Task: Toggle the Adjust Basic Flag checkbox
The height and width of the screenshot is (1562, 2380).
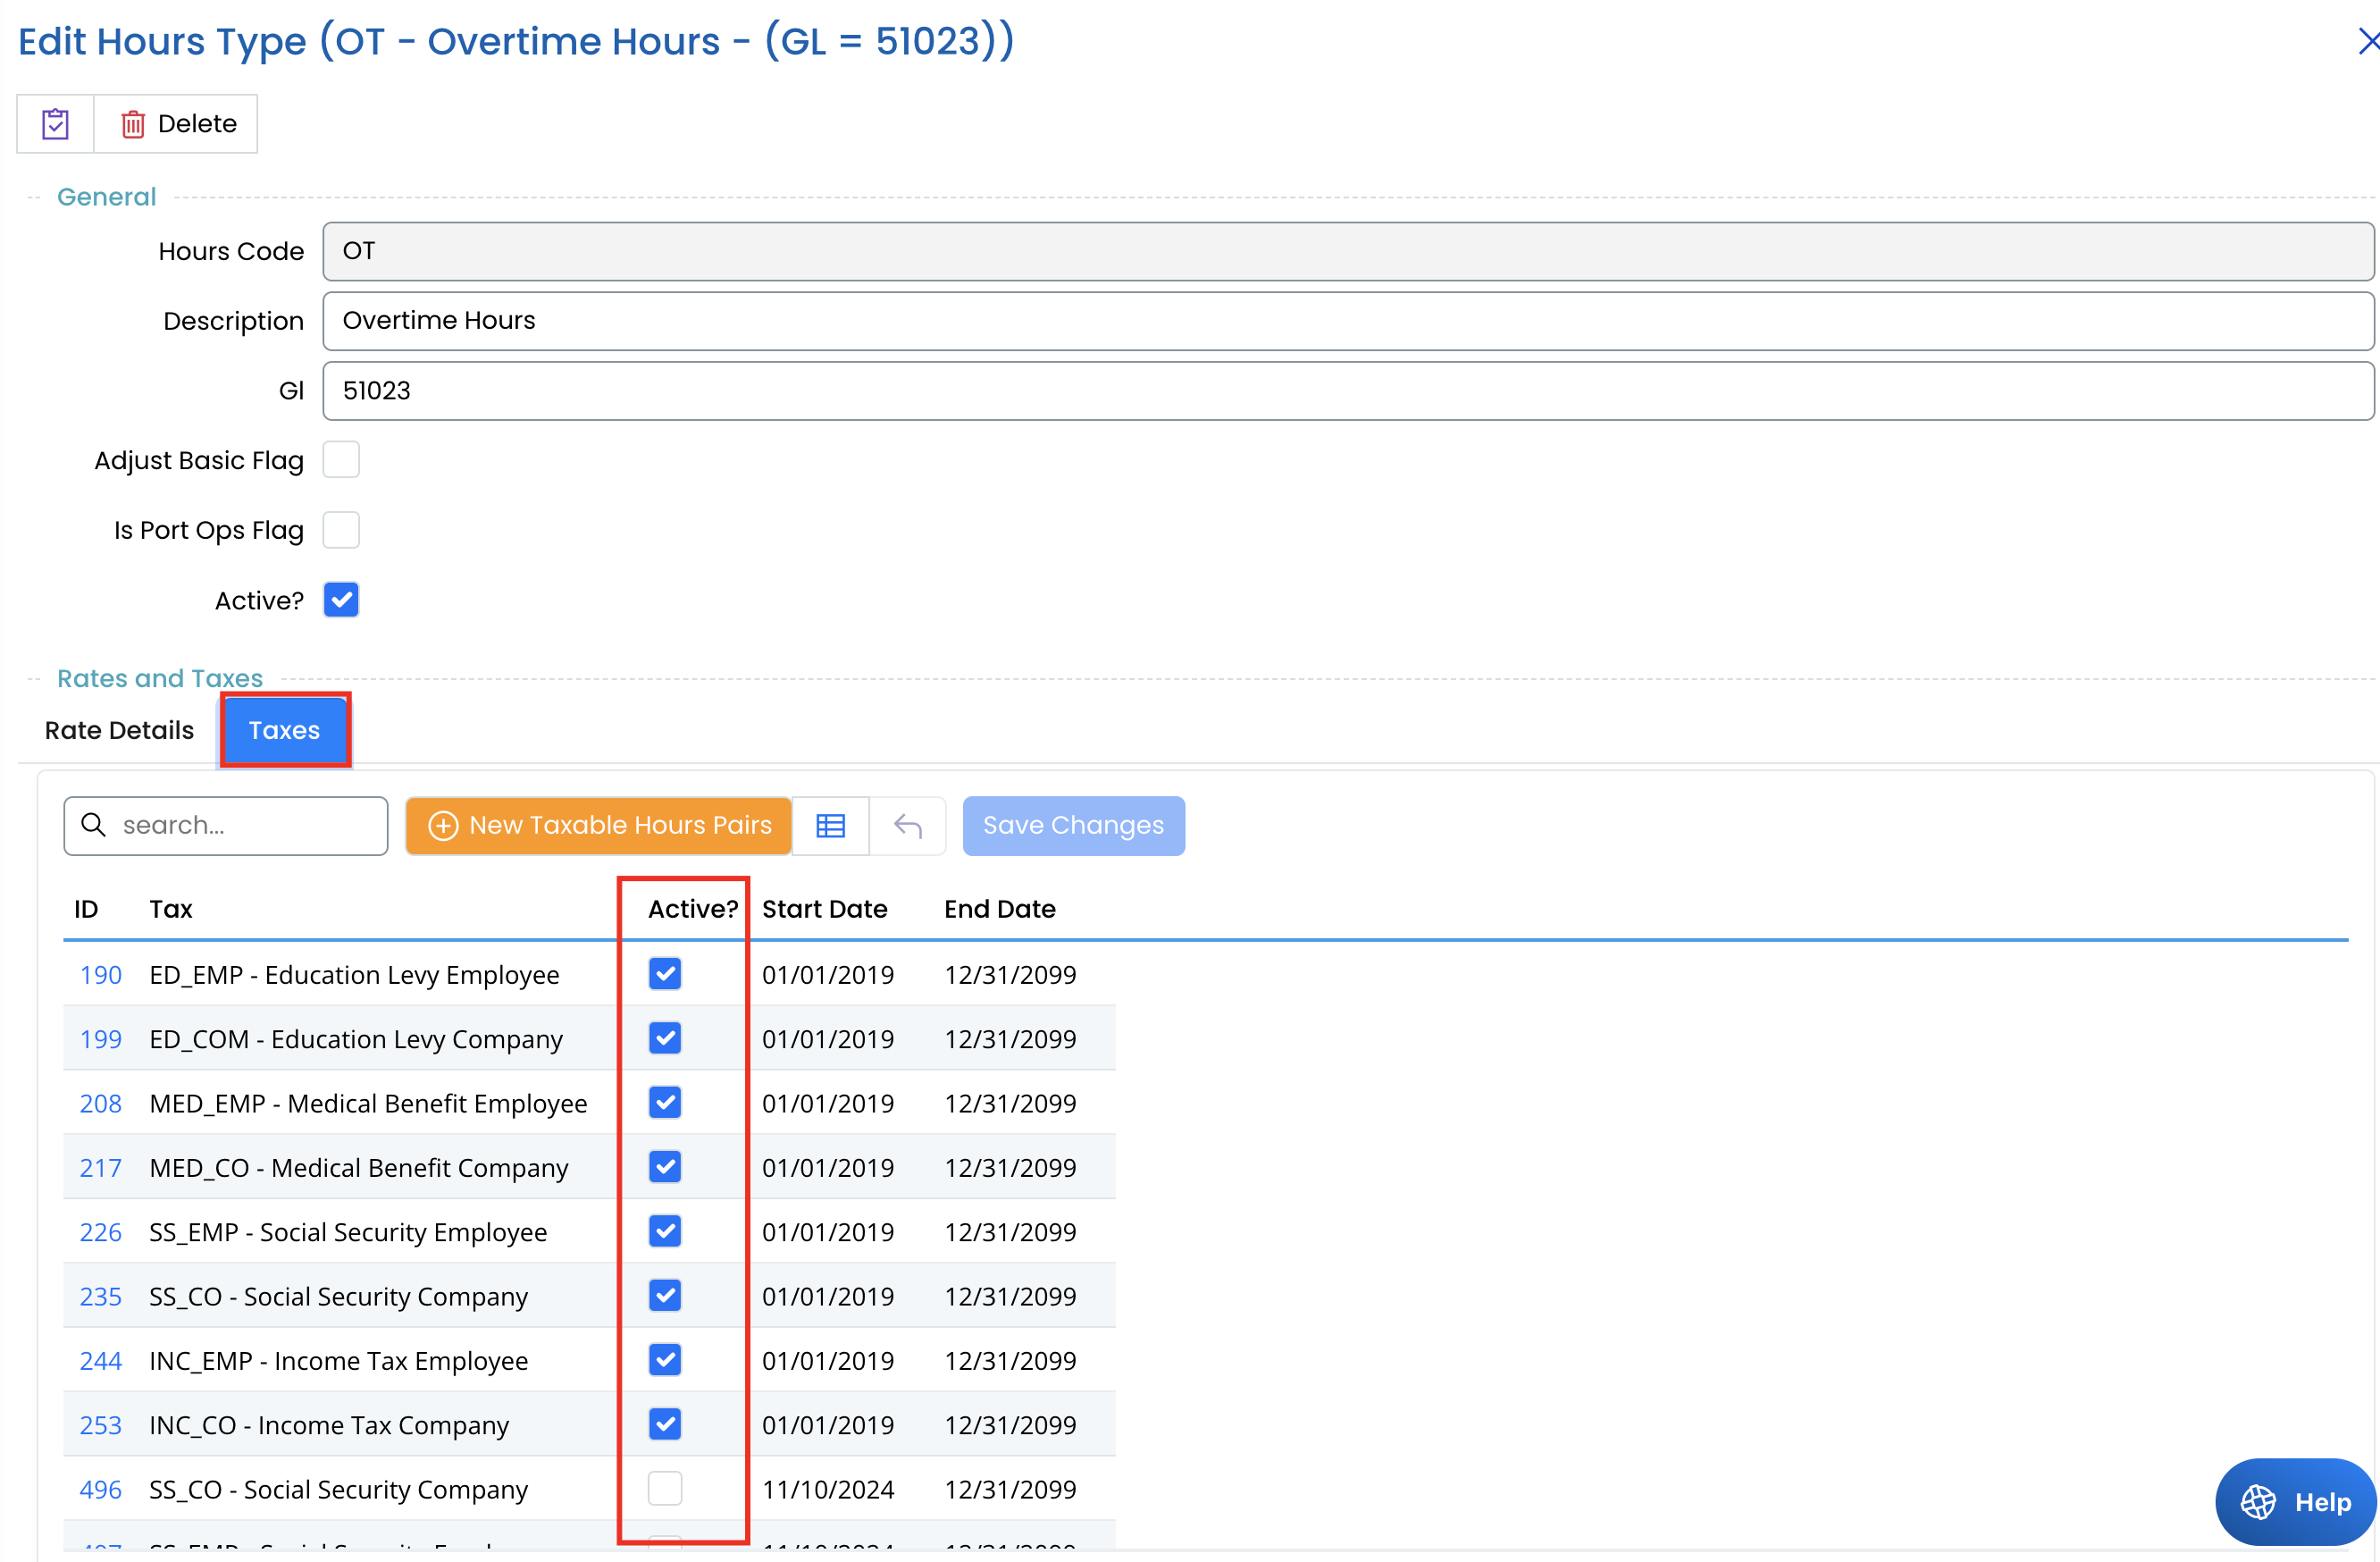Action: tap(341, 460)
